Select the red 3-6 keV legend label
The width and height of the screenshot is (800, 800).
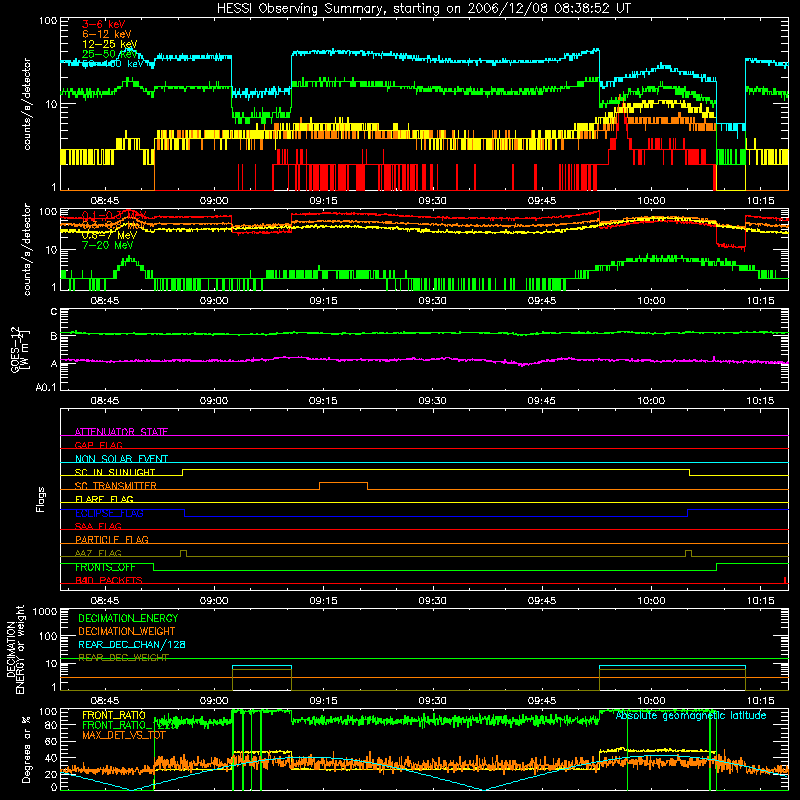(103, 24)
